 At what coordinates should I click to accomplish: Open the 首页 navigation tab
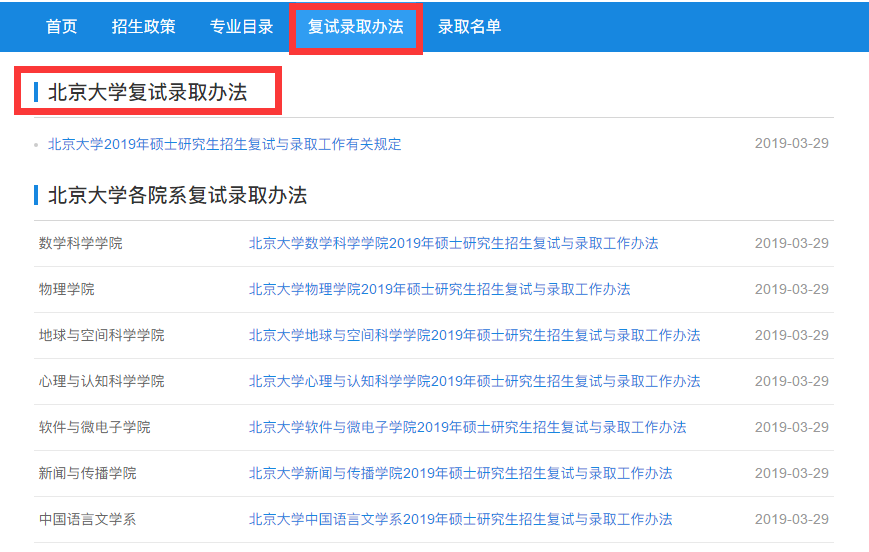click(x=61, y=27)
